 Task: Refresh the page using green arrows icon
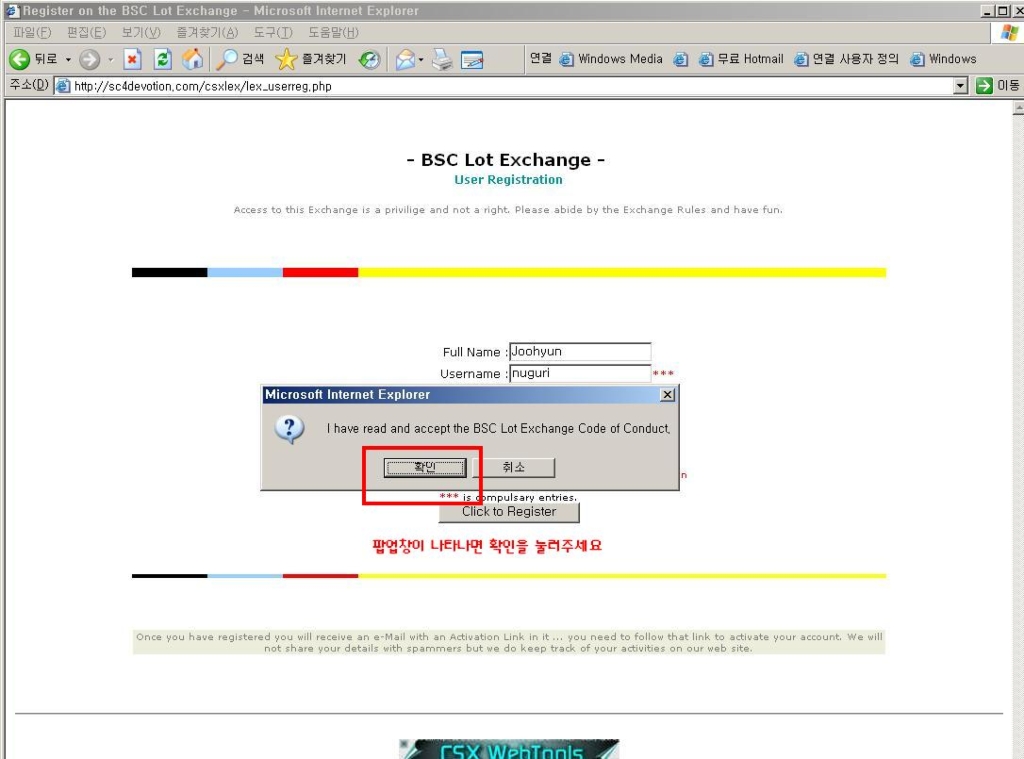pyautogui.click(x=163, y=59)
